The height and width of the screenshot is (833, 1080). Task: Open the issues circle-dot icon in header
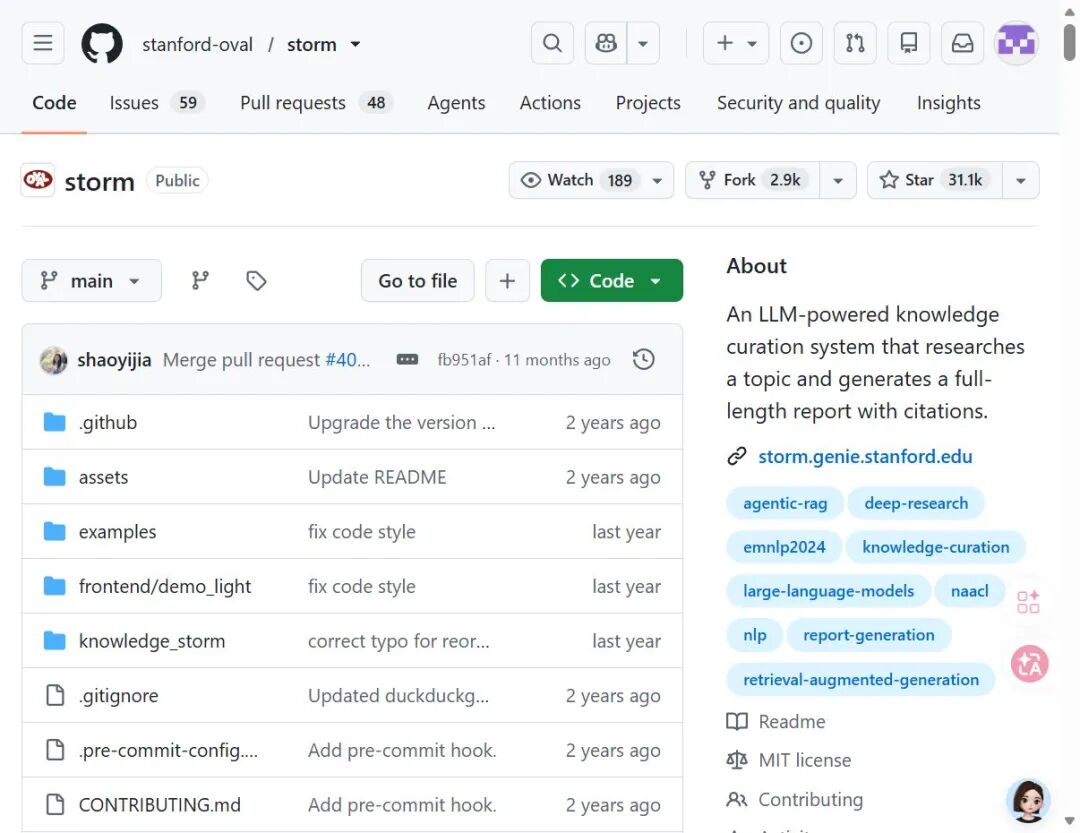click(801, 43)
